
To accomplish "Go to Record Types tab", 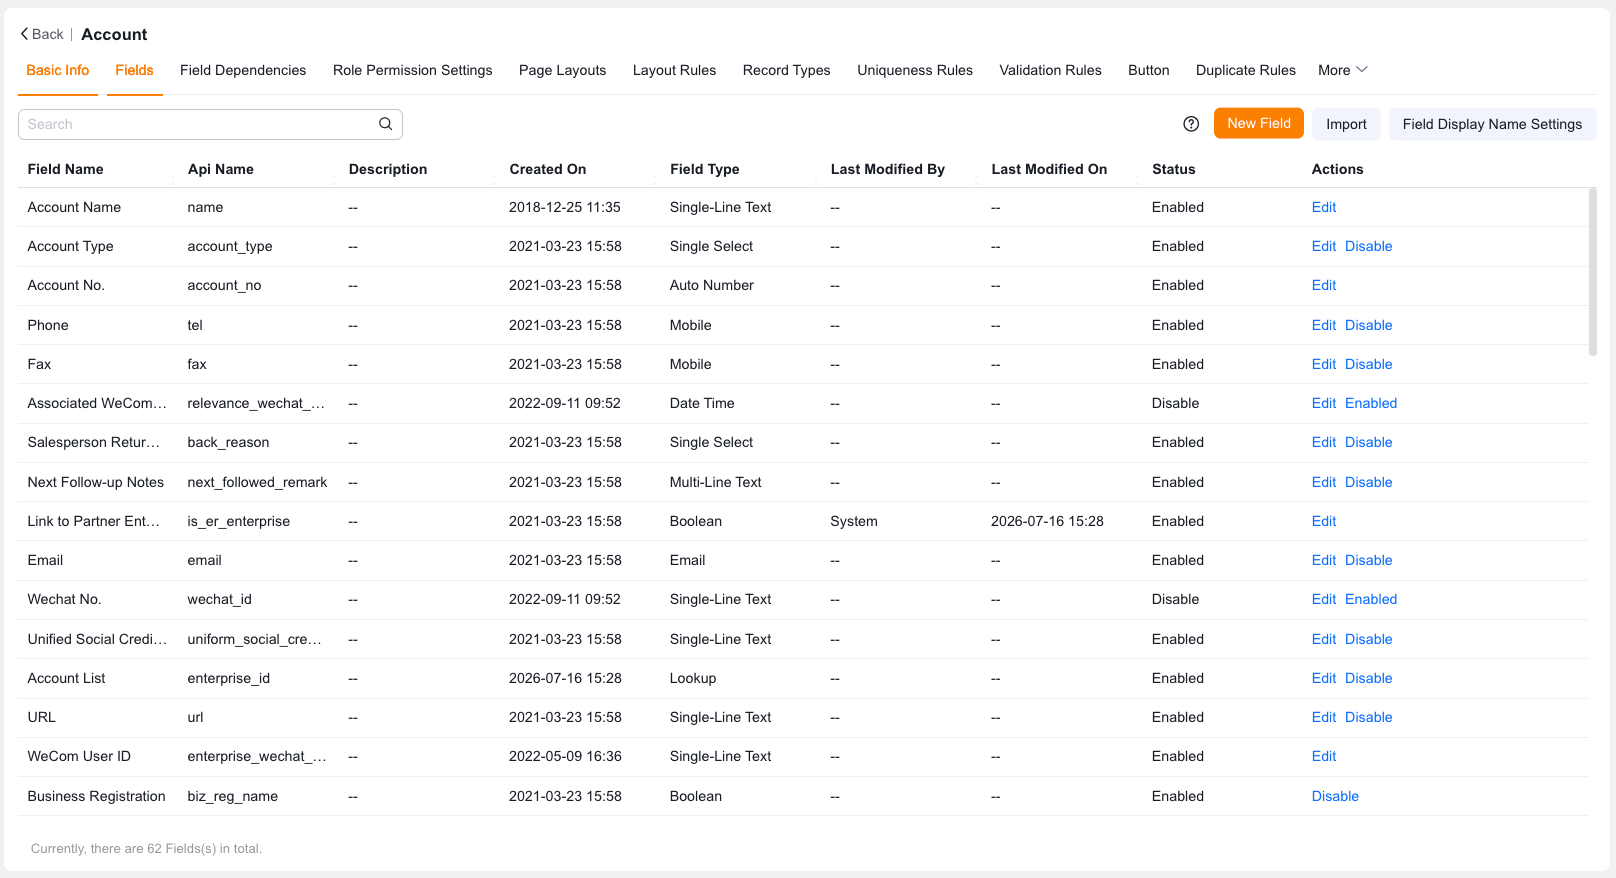I will coord(786,70).
